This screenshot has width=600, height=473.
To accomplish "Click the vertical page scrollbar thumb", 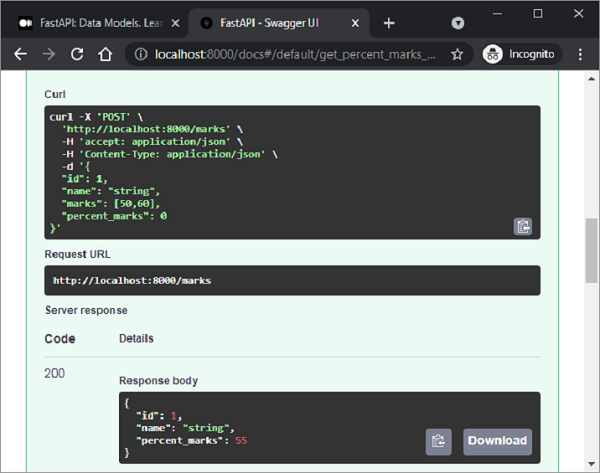I will pyautogui.click(x=590, y=250).
